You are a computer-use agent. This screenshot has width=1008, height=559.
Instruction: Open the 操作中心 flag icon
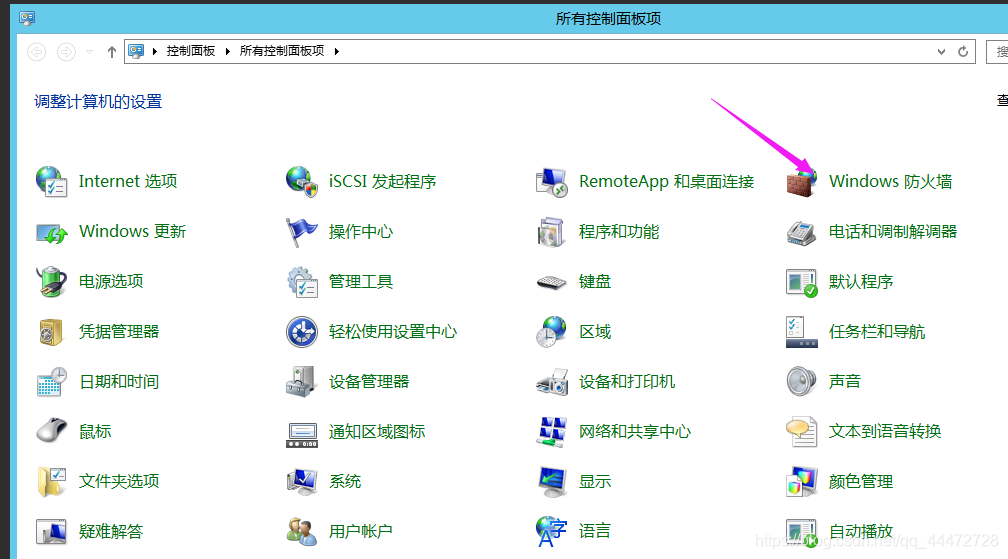coord(302,232)
